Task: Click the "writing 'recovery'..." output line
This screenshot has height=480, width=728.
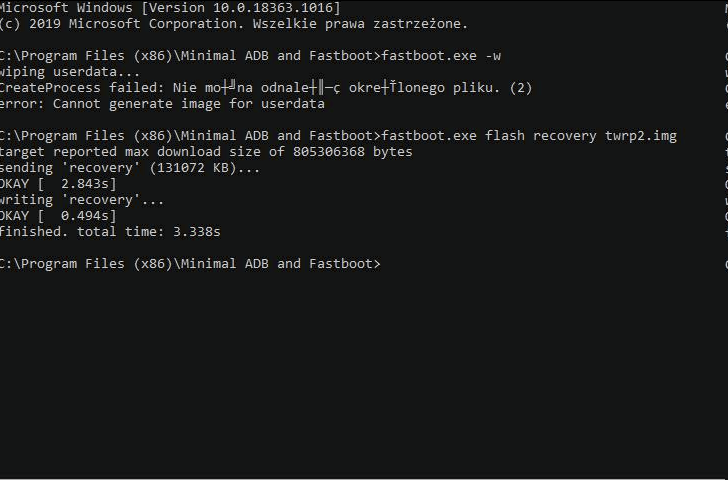Action: tap(82, 200)
